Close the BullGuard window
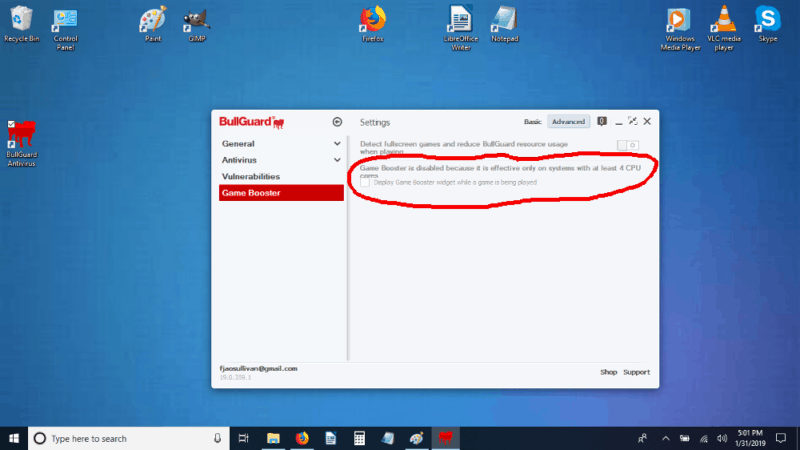 (x=647, y=121)
